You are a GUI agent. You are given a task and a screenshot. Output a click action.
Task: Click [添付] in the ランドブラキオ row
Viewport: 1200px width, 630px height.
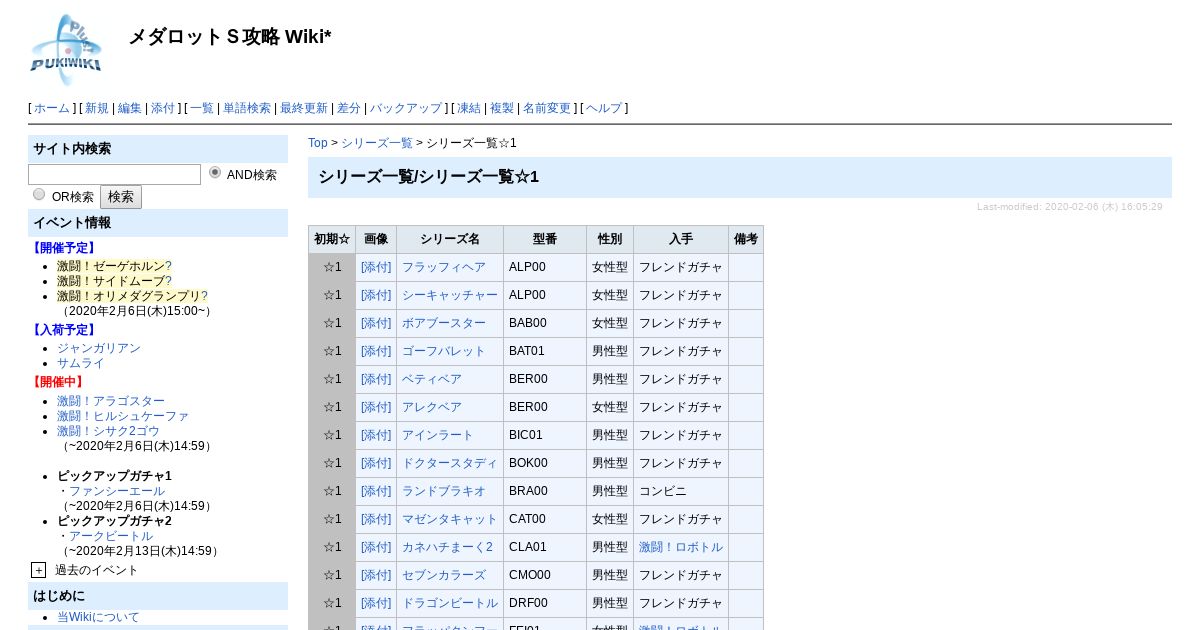376,491
